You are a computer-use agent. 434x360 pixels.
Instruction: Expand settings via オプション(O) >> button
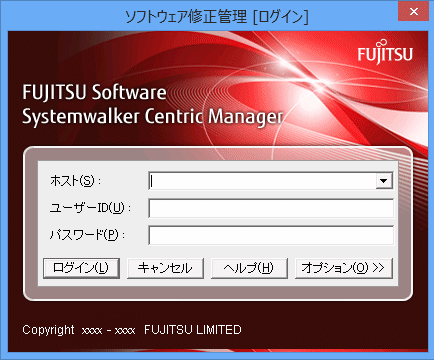344,268
